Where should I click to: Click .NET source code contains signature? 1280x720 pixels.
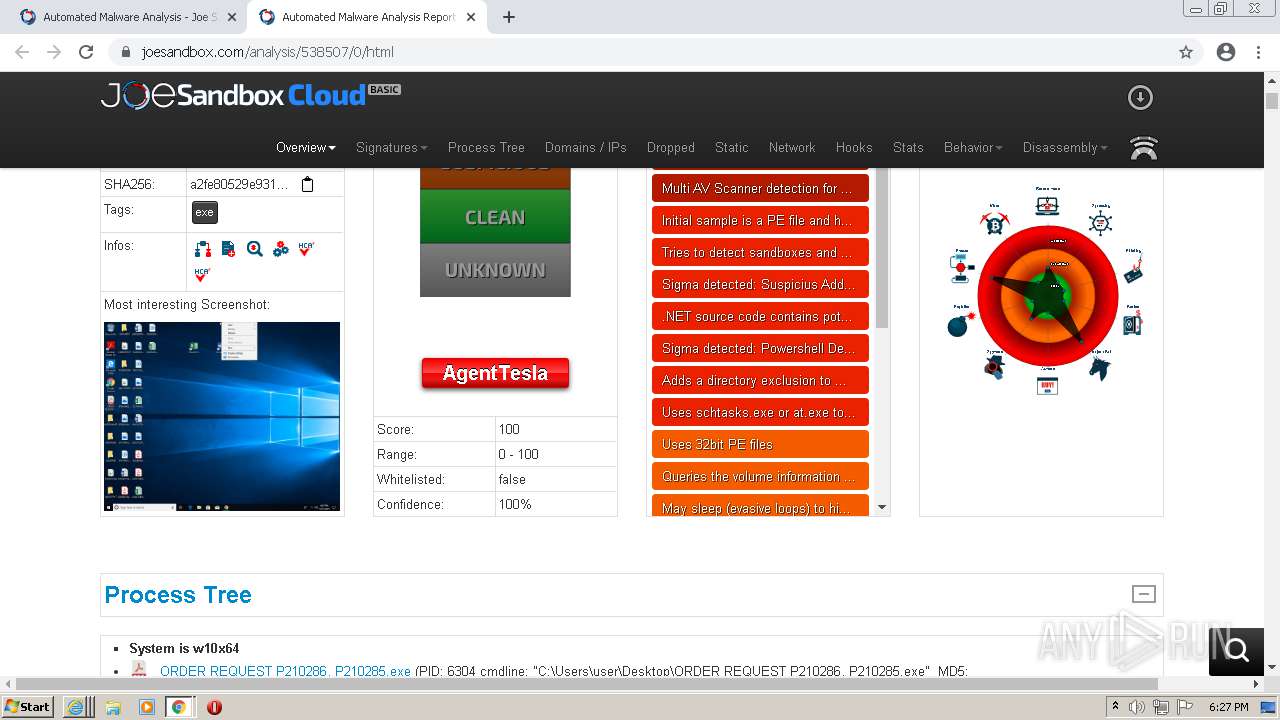click(760, 316)
